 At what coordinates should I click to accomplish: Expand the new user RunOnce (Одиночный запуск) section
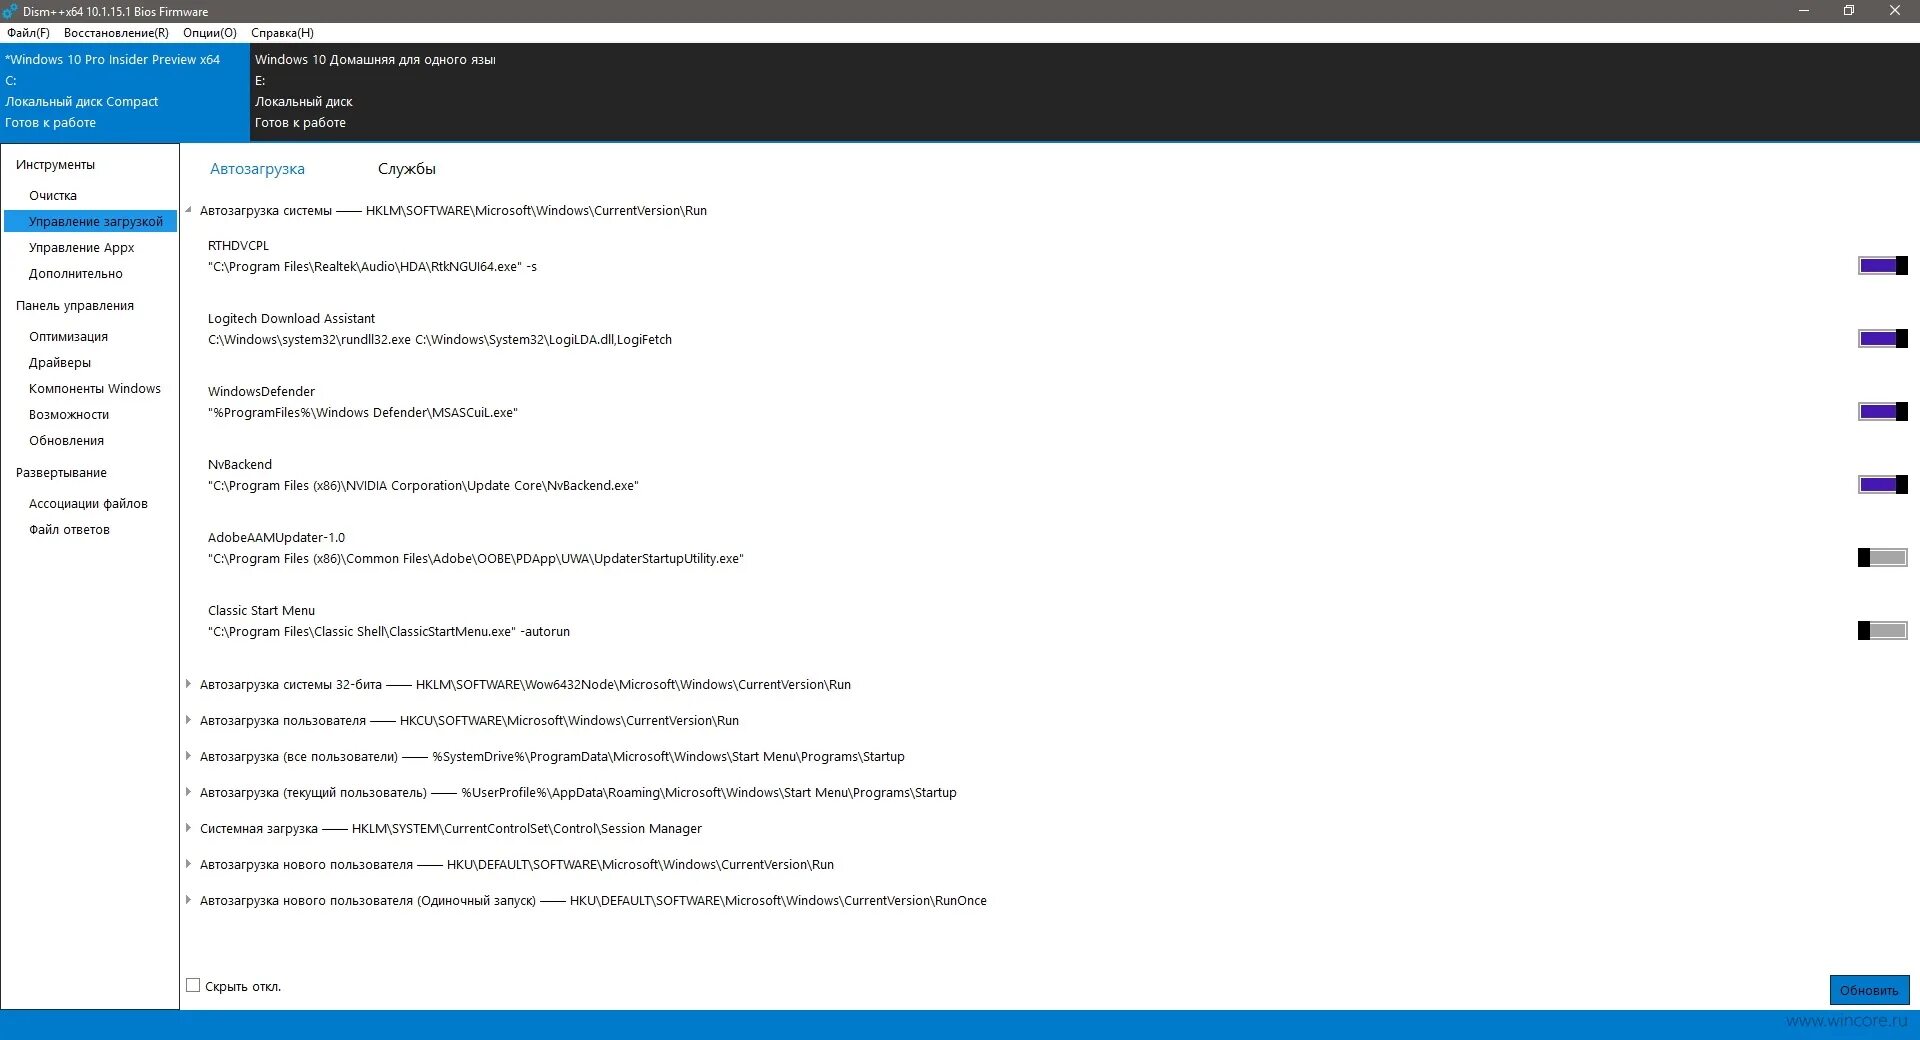tap(188, 900)
